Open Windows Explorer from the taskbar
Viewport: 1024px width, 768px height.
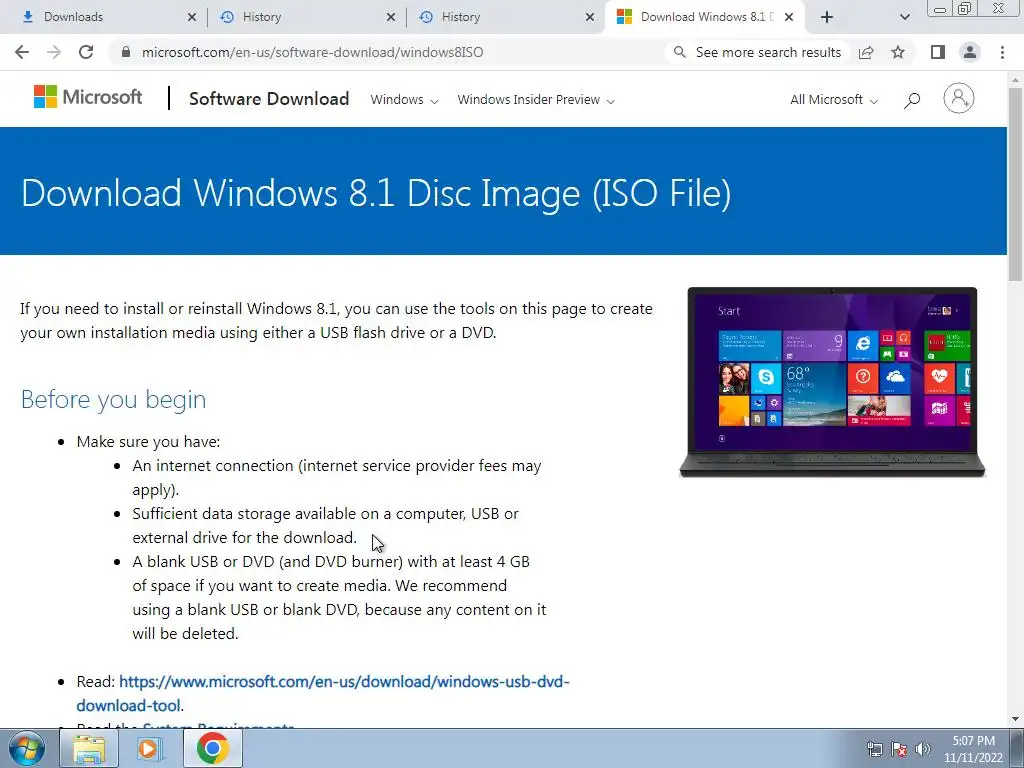89,748
